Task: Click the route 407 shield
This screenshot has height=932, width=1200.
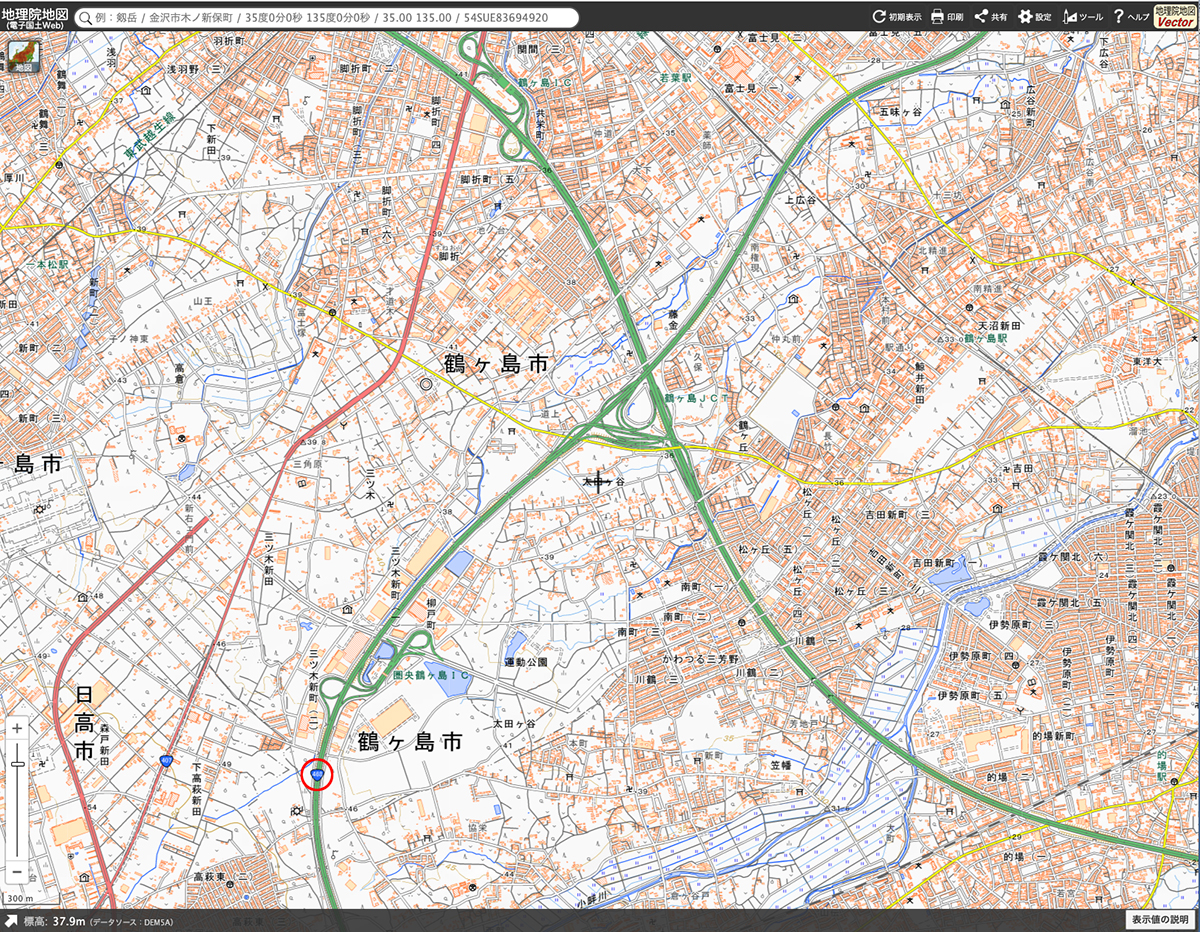Action: coord(168,761)
